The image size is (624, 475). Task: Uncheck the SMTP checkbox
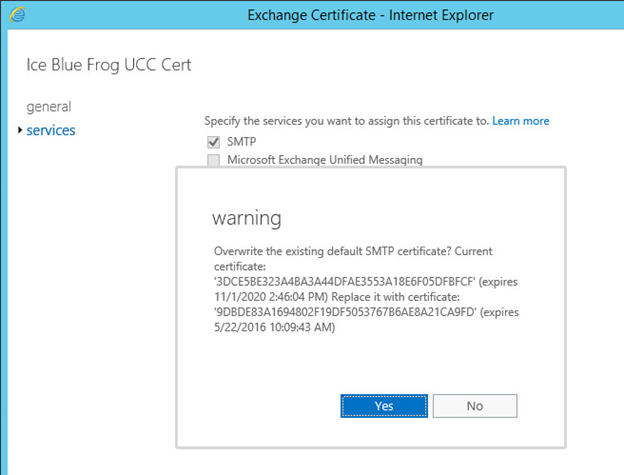coord(213,142)
